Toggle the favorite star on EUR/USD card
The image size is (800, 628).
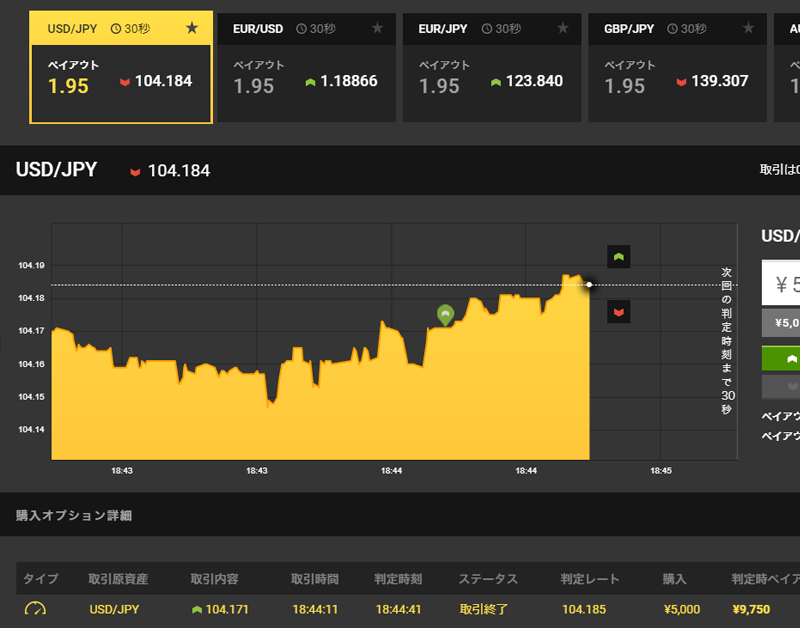pyautogui.click(x=377, y=29)
